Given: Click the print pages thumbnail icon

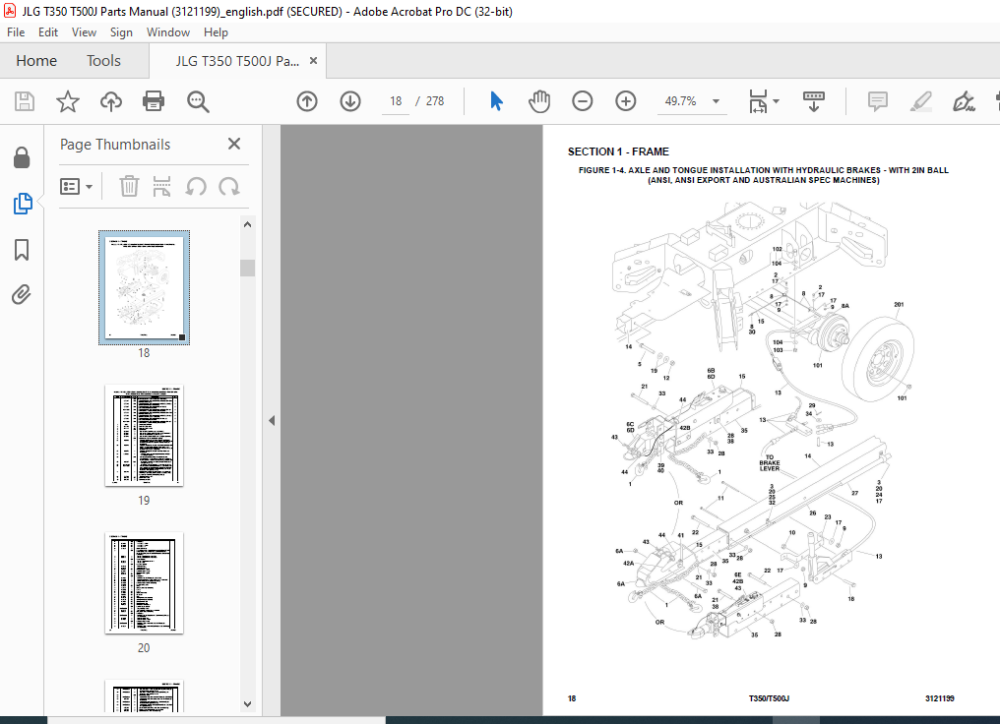Looking at the screenshot, I should point(162,186).
